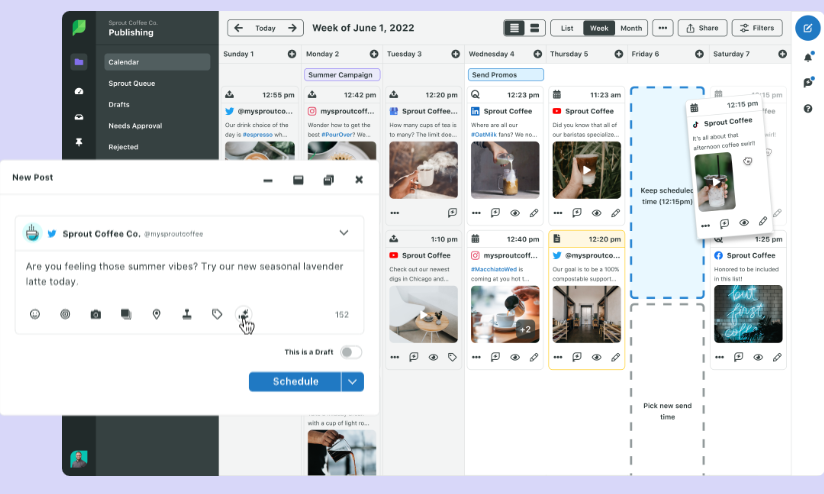
Task: Open more options on 12:23 pm LinkedIn post
Action: click(476, 213)
